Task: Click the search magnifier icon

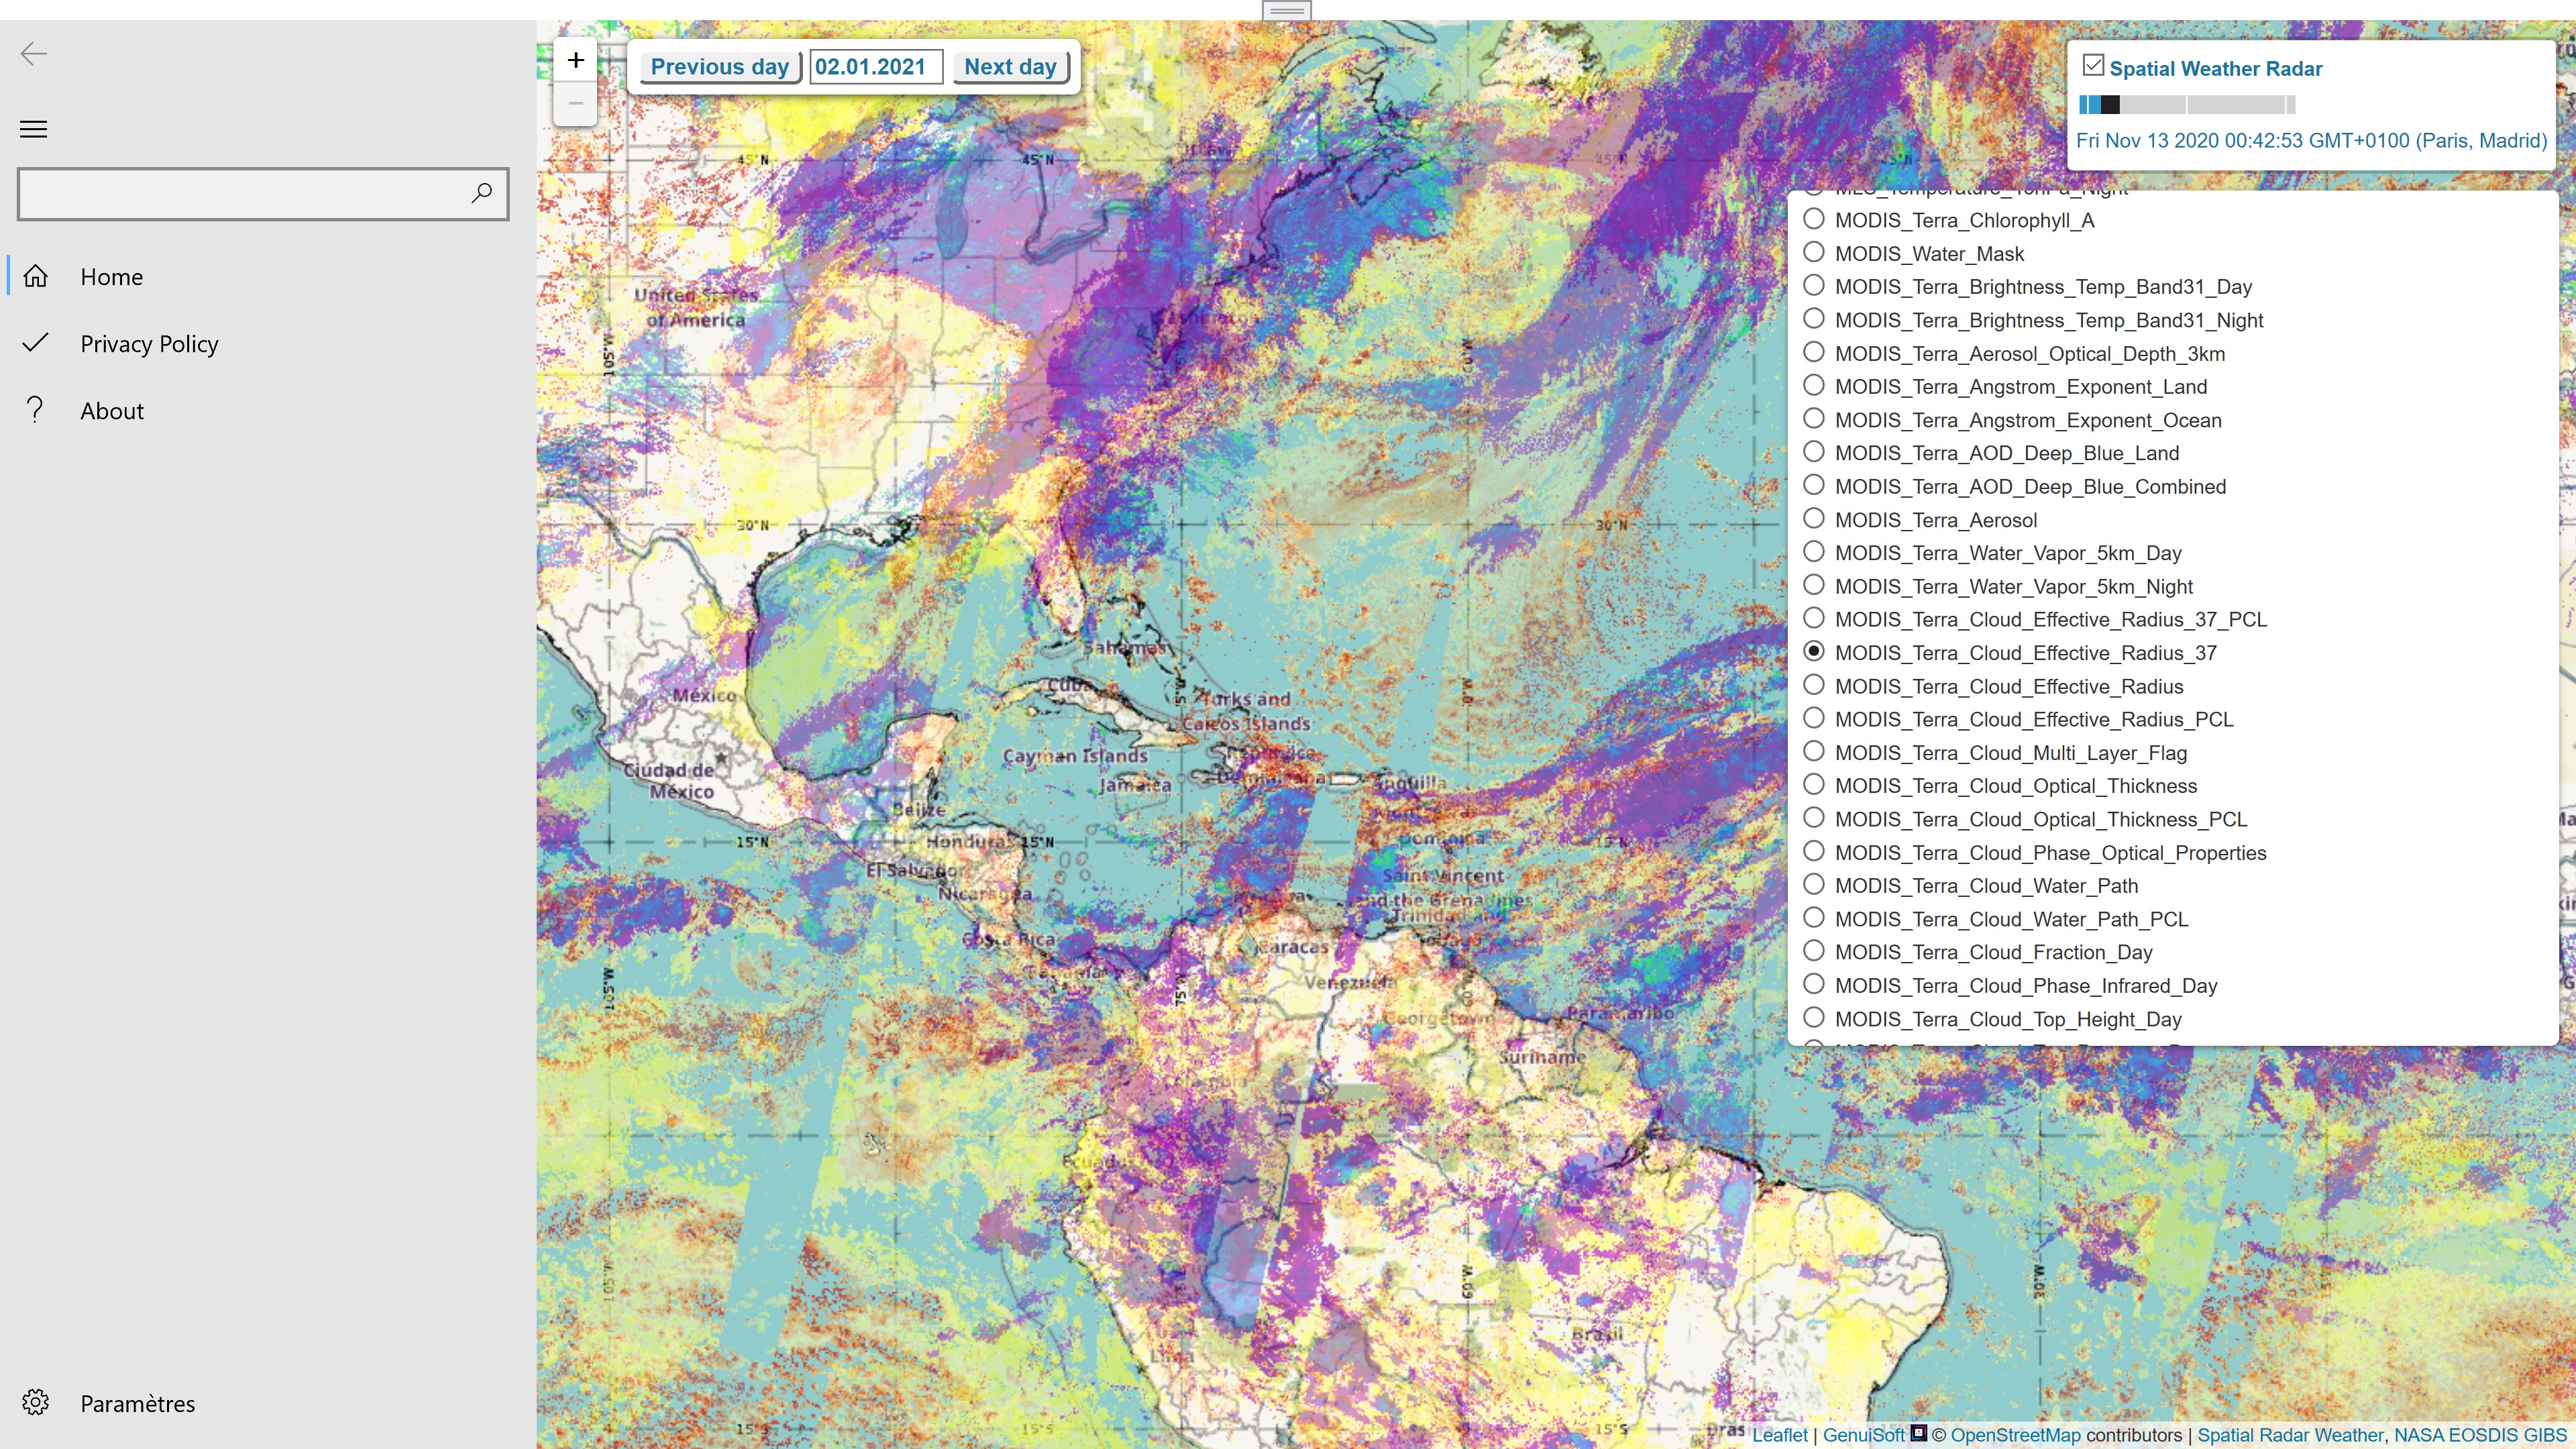Action: [482, 192]
